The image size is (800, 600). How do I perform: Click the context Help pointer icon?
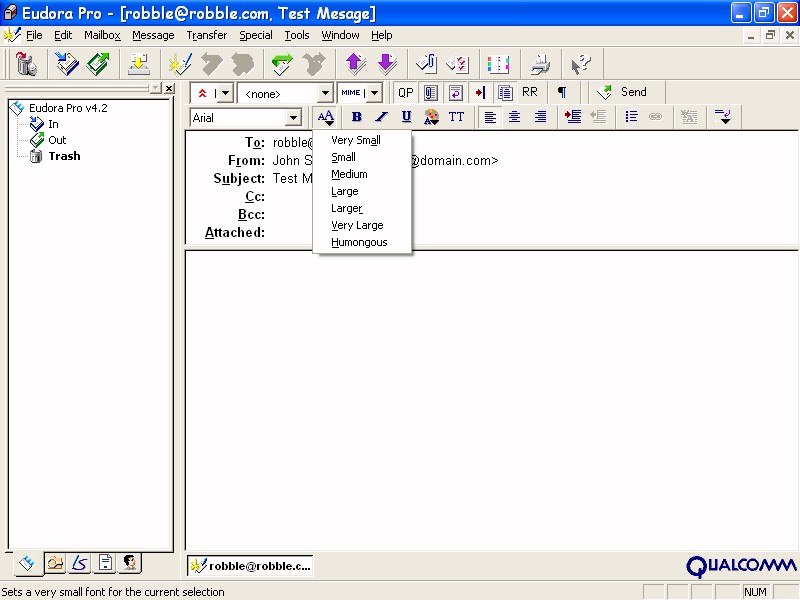tap(581, 64)
